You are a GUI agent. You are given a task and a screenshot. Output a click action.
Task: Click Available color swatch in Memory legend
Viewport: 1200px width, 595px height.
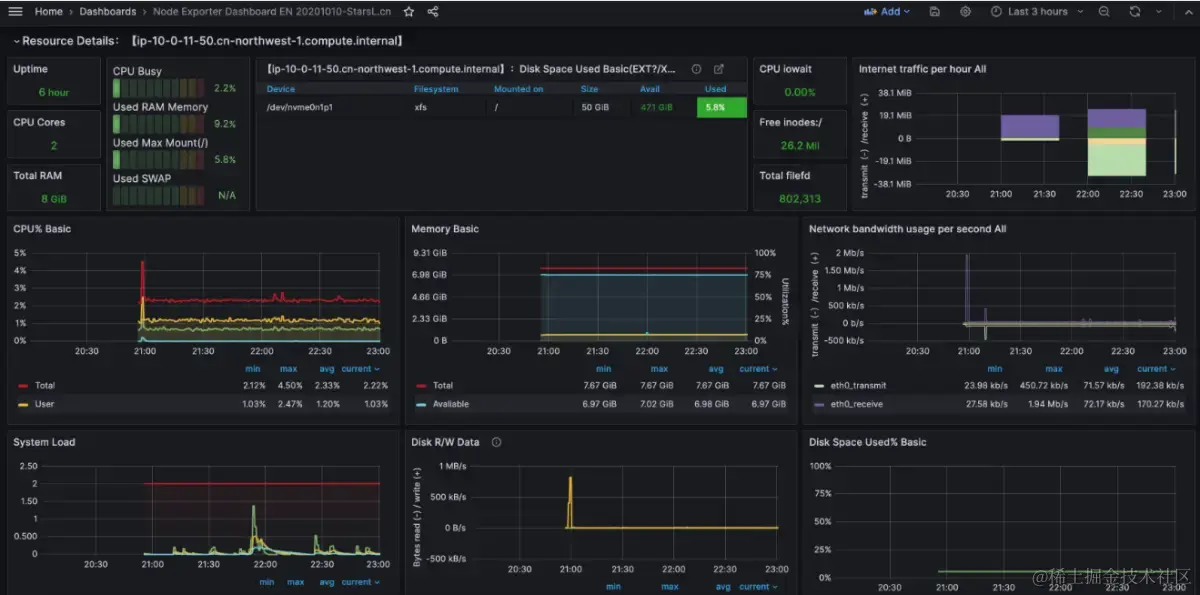click(x=421, y=404)
